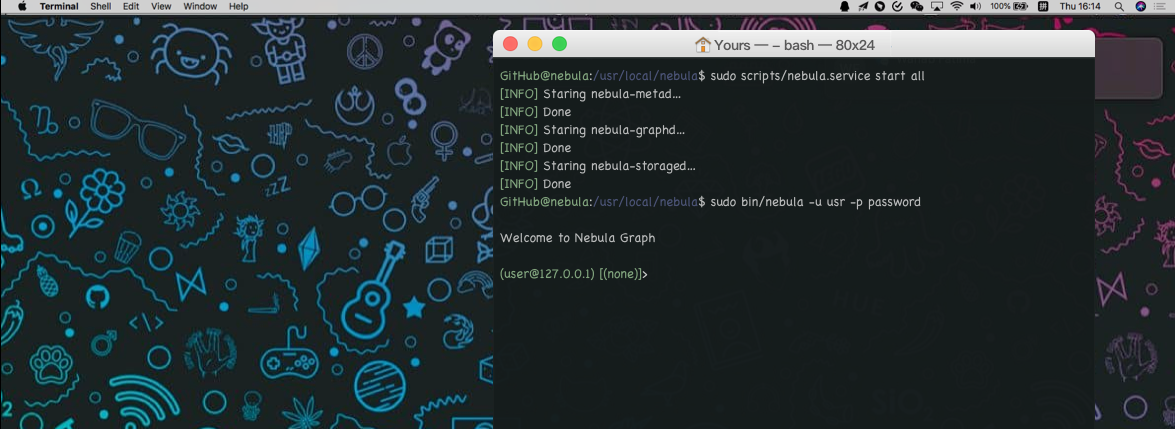The image size is (1175, 429).
Task: Open the Shell menu
Action: point(101,6)
